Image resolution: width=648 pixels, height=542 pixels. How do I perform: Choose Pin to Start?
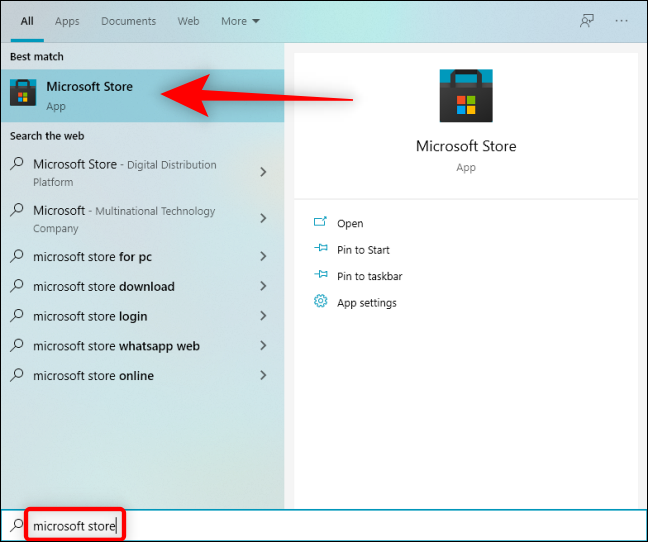[363, 250]
